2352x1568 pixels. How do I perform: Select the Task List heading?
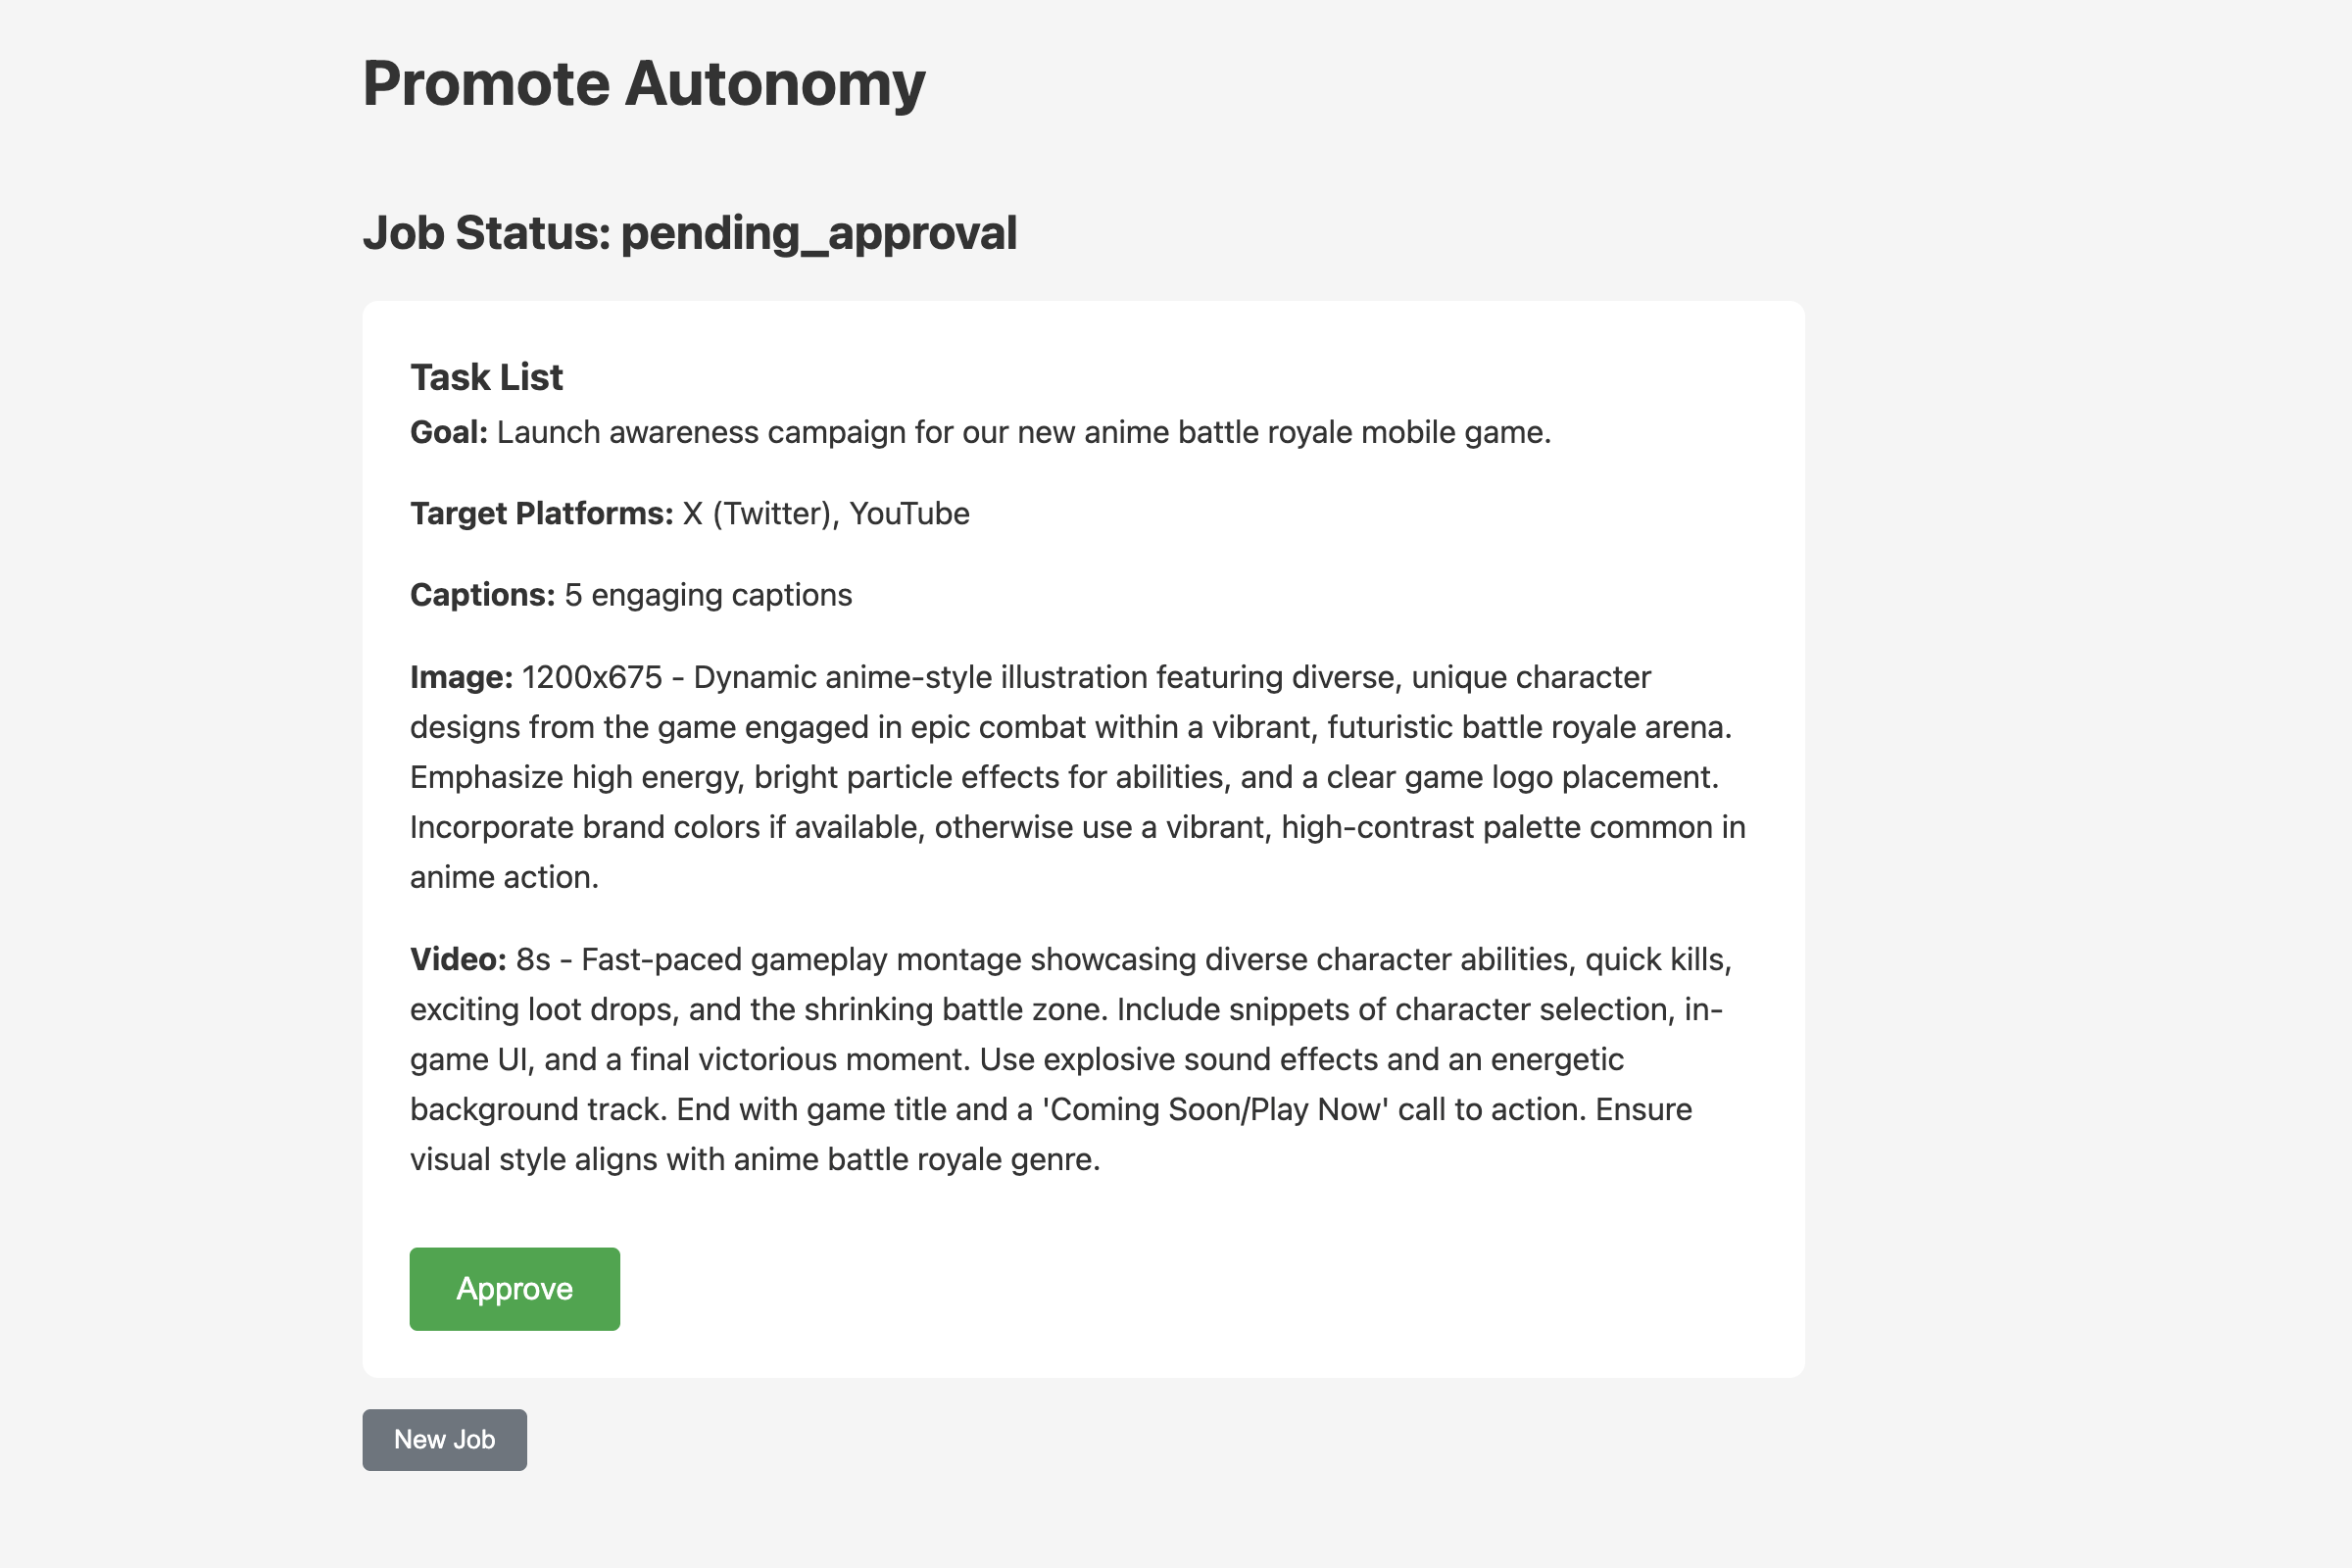[486, 377]
